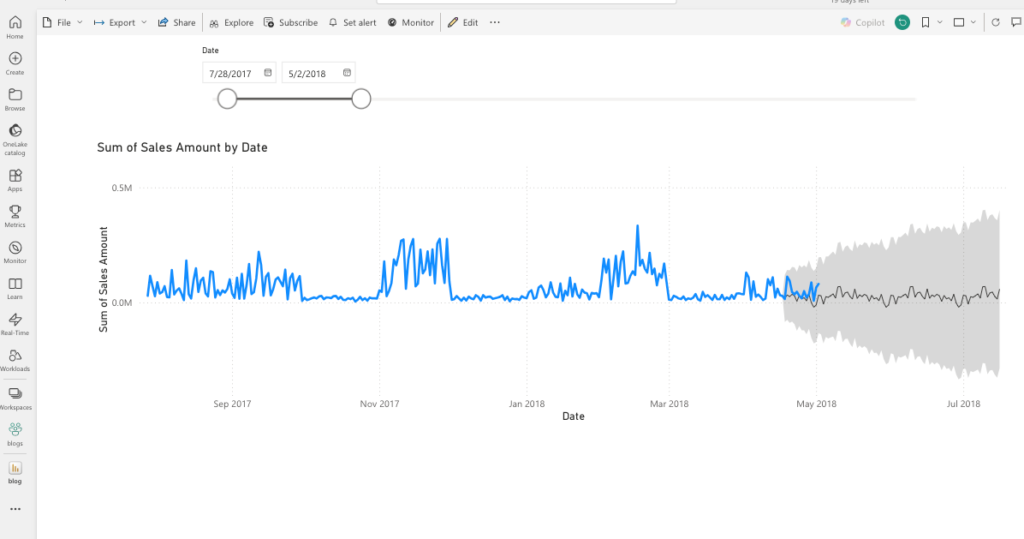Click the Mar 2018 axis label
Screen dimensions: 1024x539
669,404
